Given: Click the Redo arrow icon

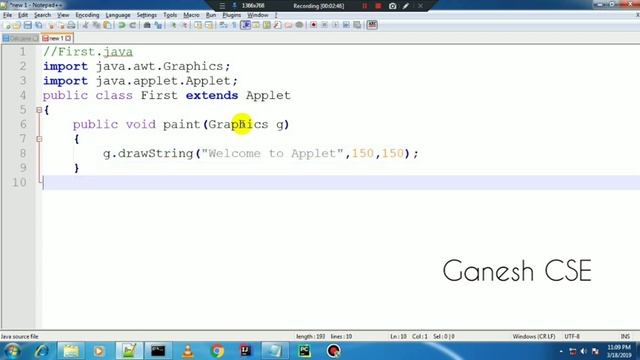Looking at the screenshot, I should pos(133,25).
